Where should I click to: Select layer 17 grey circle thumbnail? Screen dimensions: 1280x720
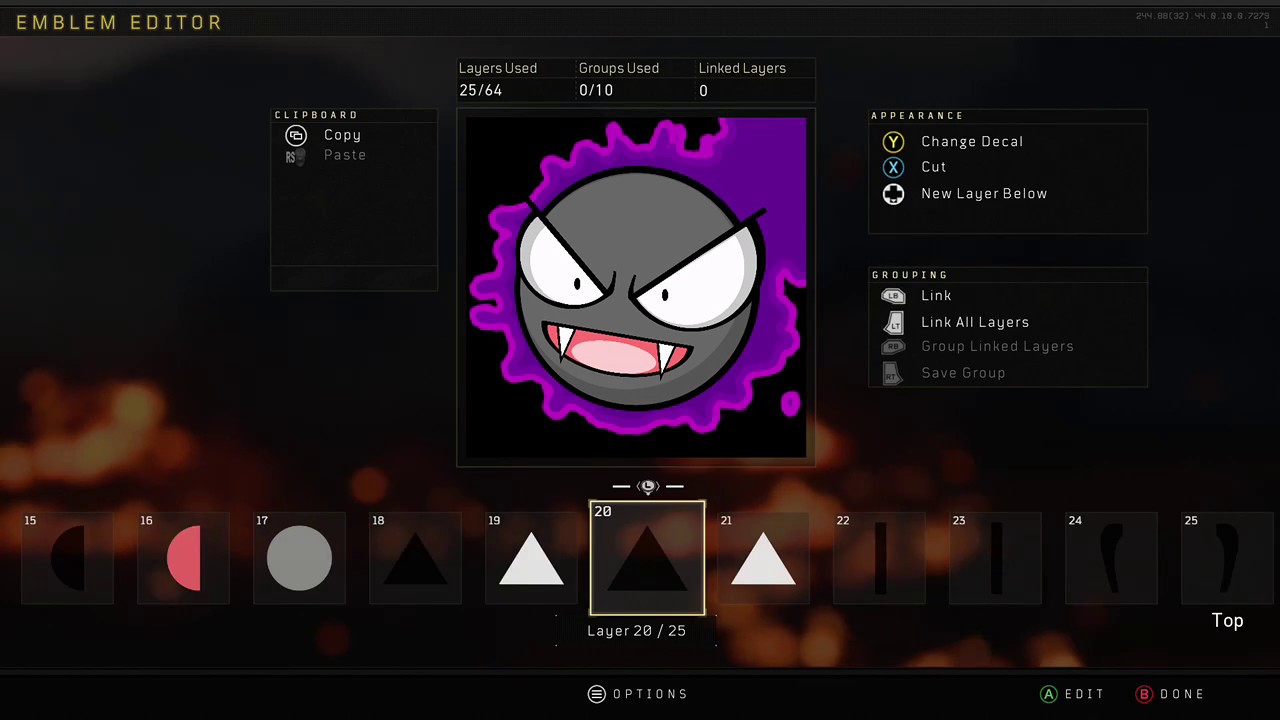coord(299,558)
